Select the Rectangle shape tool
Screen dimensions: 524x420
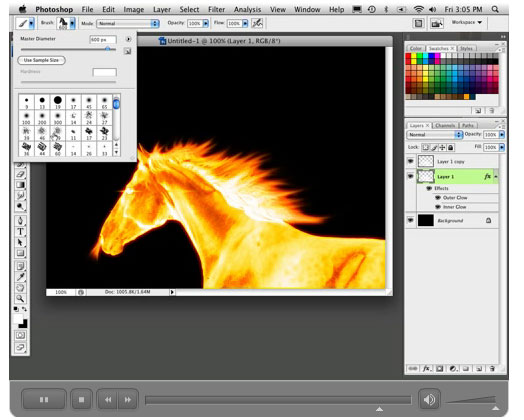(x=20, y=253)
